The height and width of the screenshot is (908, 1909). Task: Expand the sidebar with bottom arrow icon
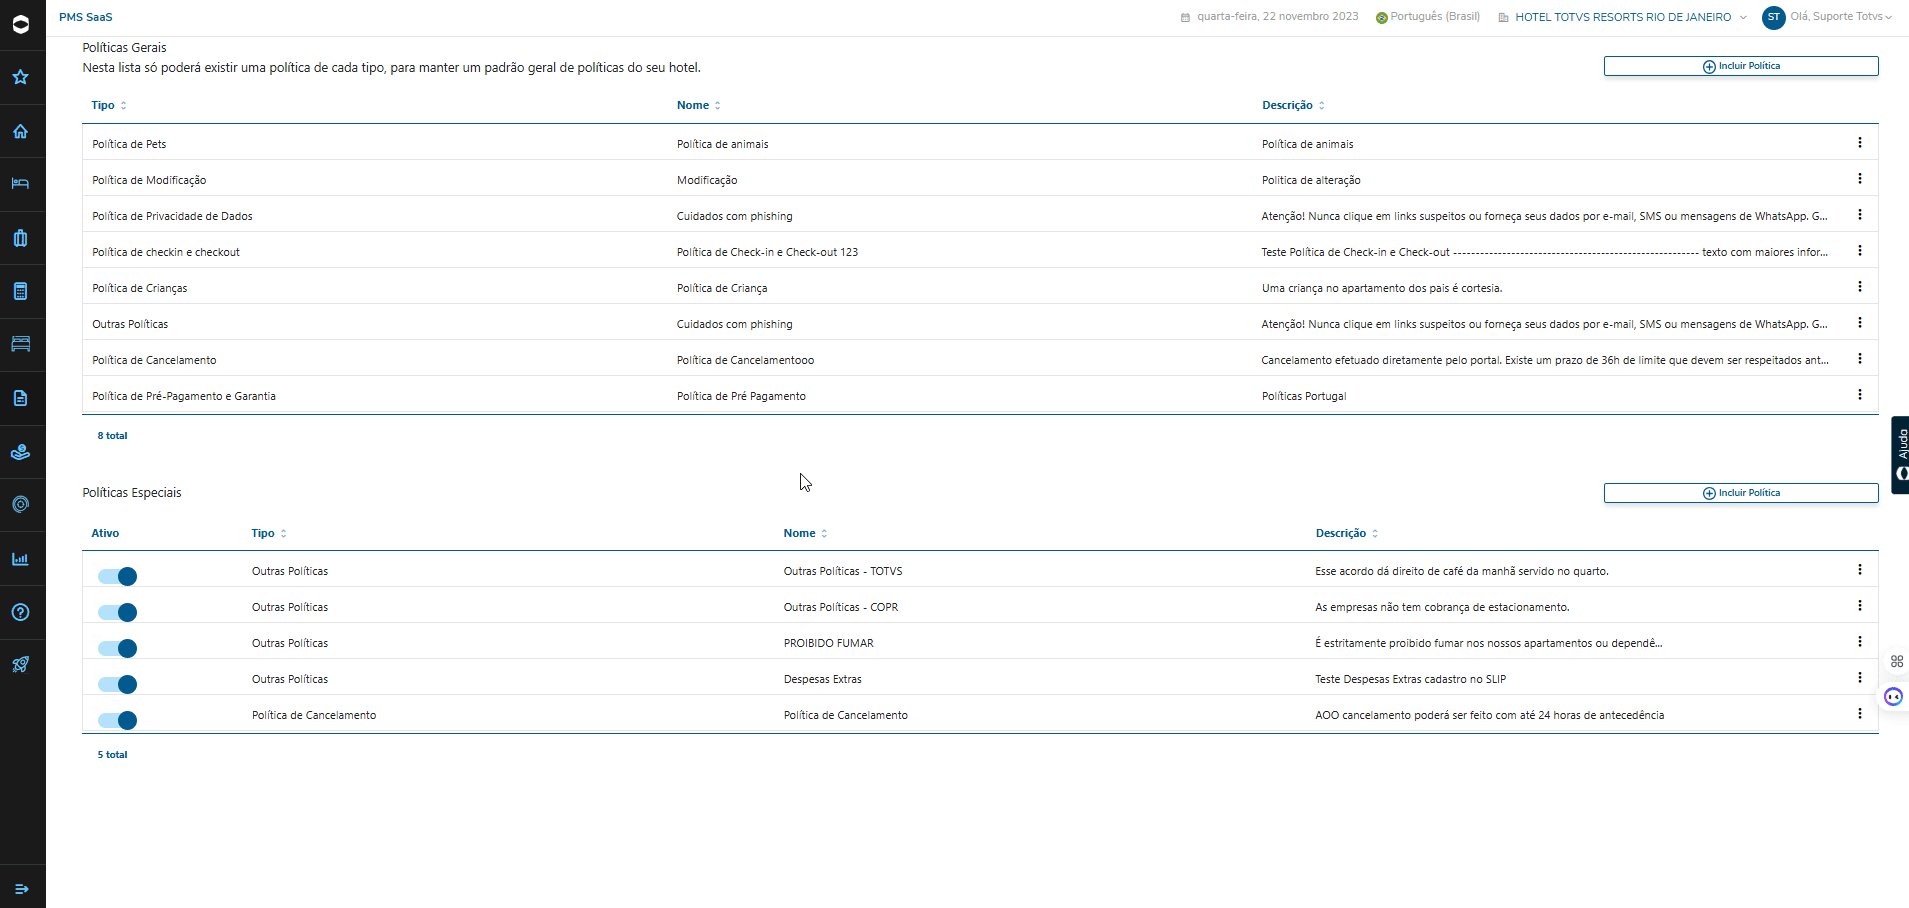click(x=22, y=889)
